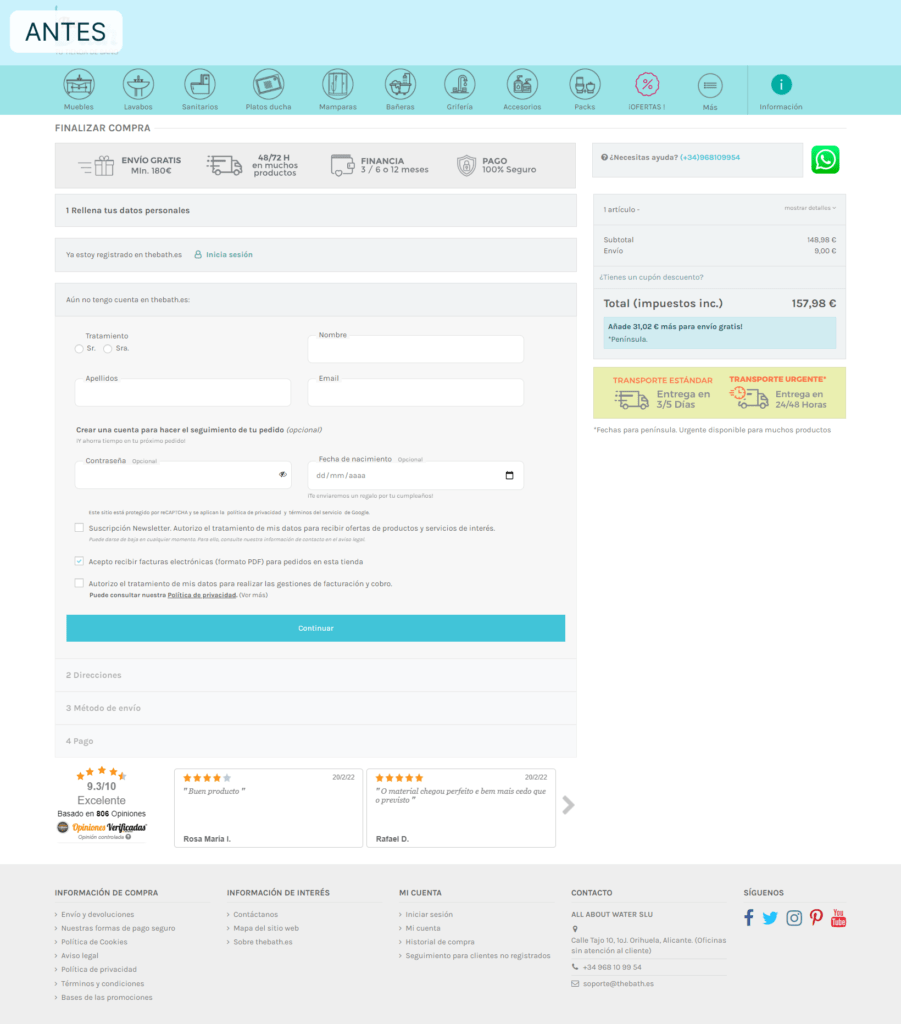Select the Sr. radio button
The height and width of the screenshot is (1024, 901).
tap(79, 349)
